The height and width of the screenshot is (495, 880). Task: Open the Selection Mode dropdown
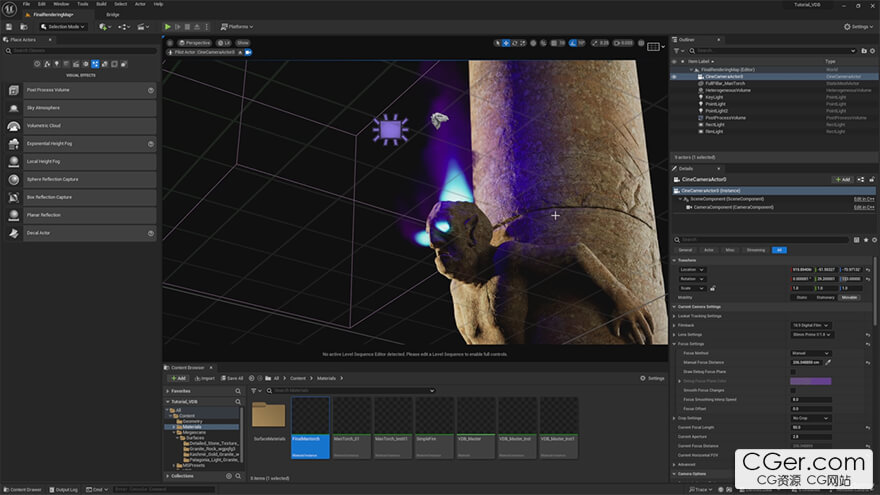click(62, 26)
